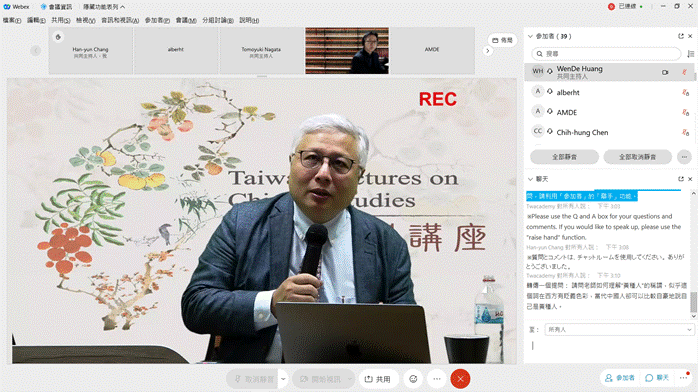Image resolution: width=698 pixels, height=392 pixels.
Task: Open the 說明(H) menu
Action: click(x=249, y=20)
